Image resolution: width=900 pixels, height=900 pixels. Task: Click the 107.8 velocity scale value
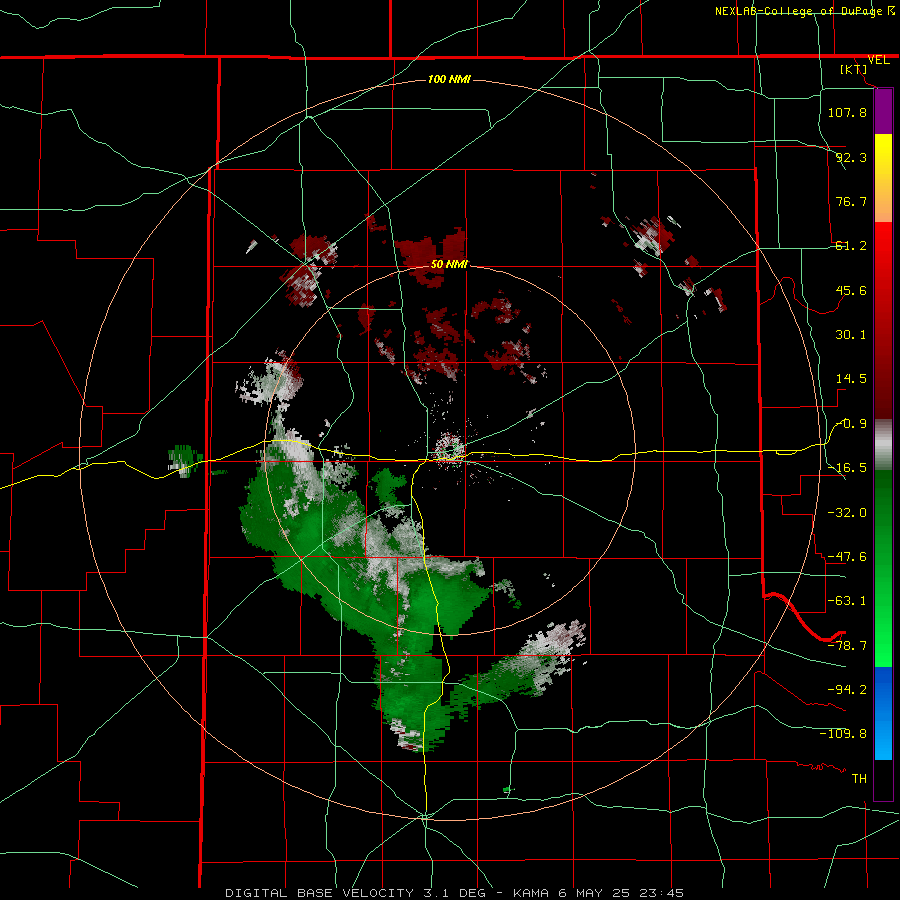tap(847, 112)
